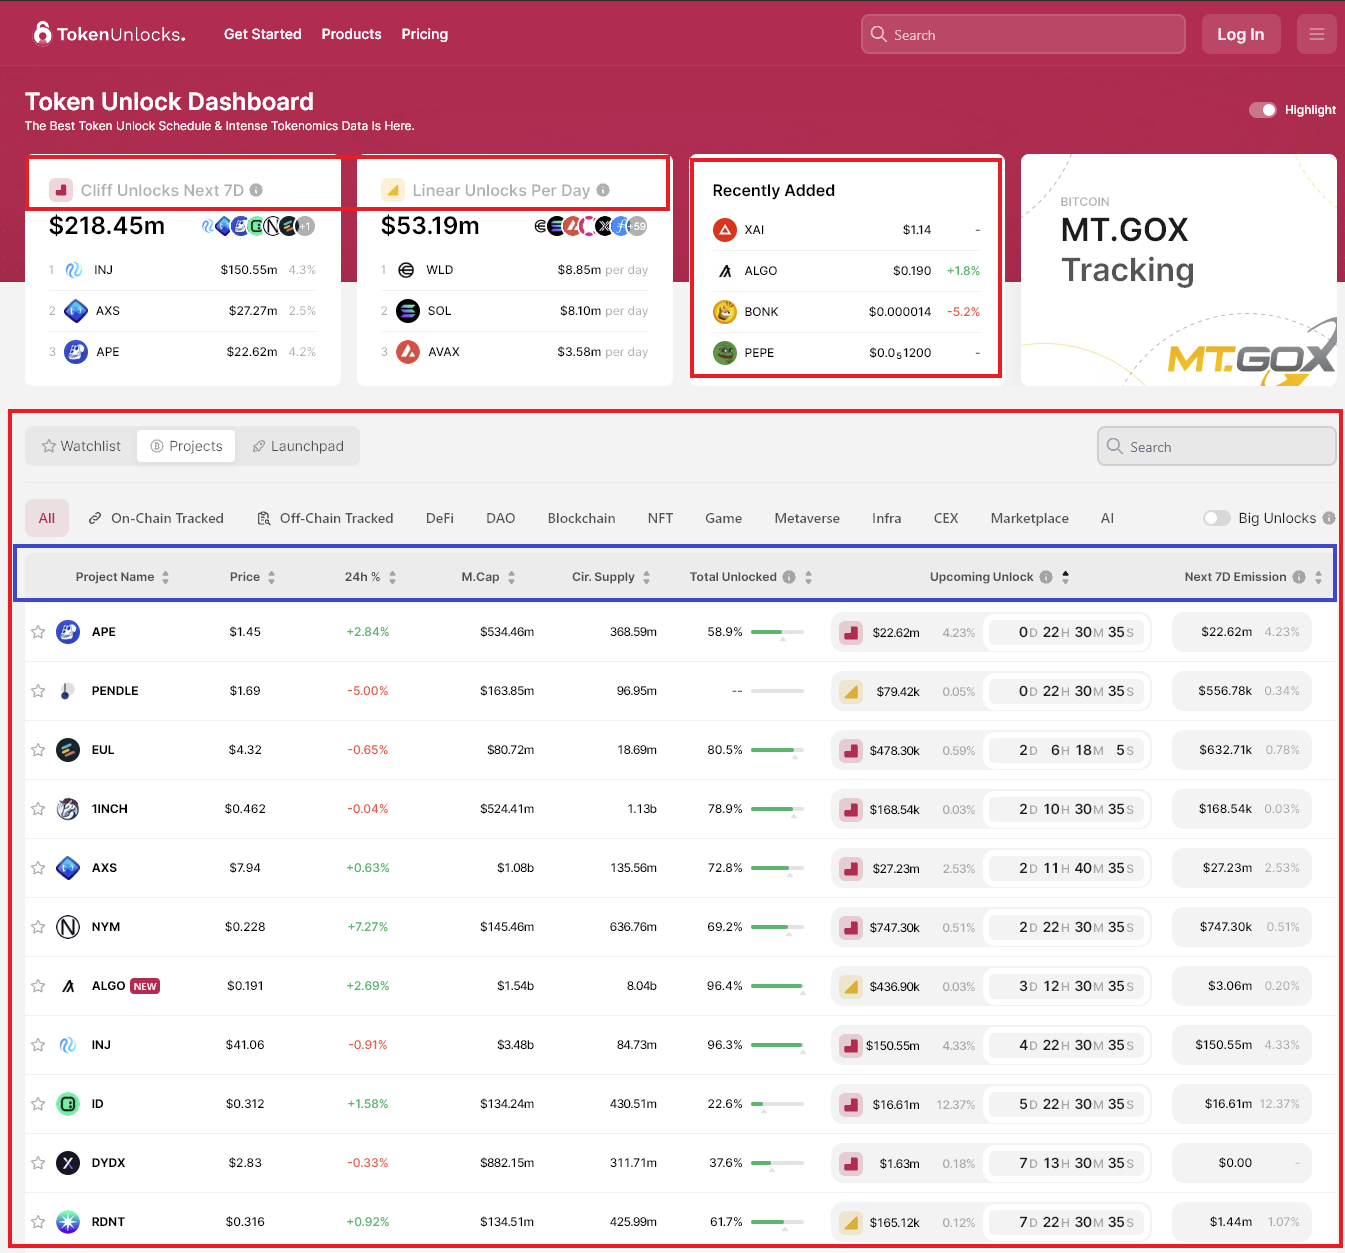Click the NYM token icon in table
1345x1253 pixels.
point(68,927)
